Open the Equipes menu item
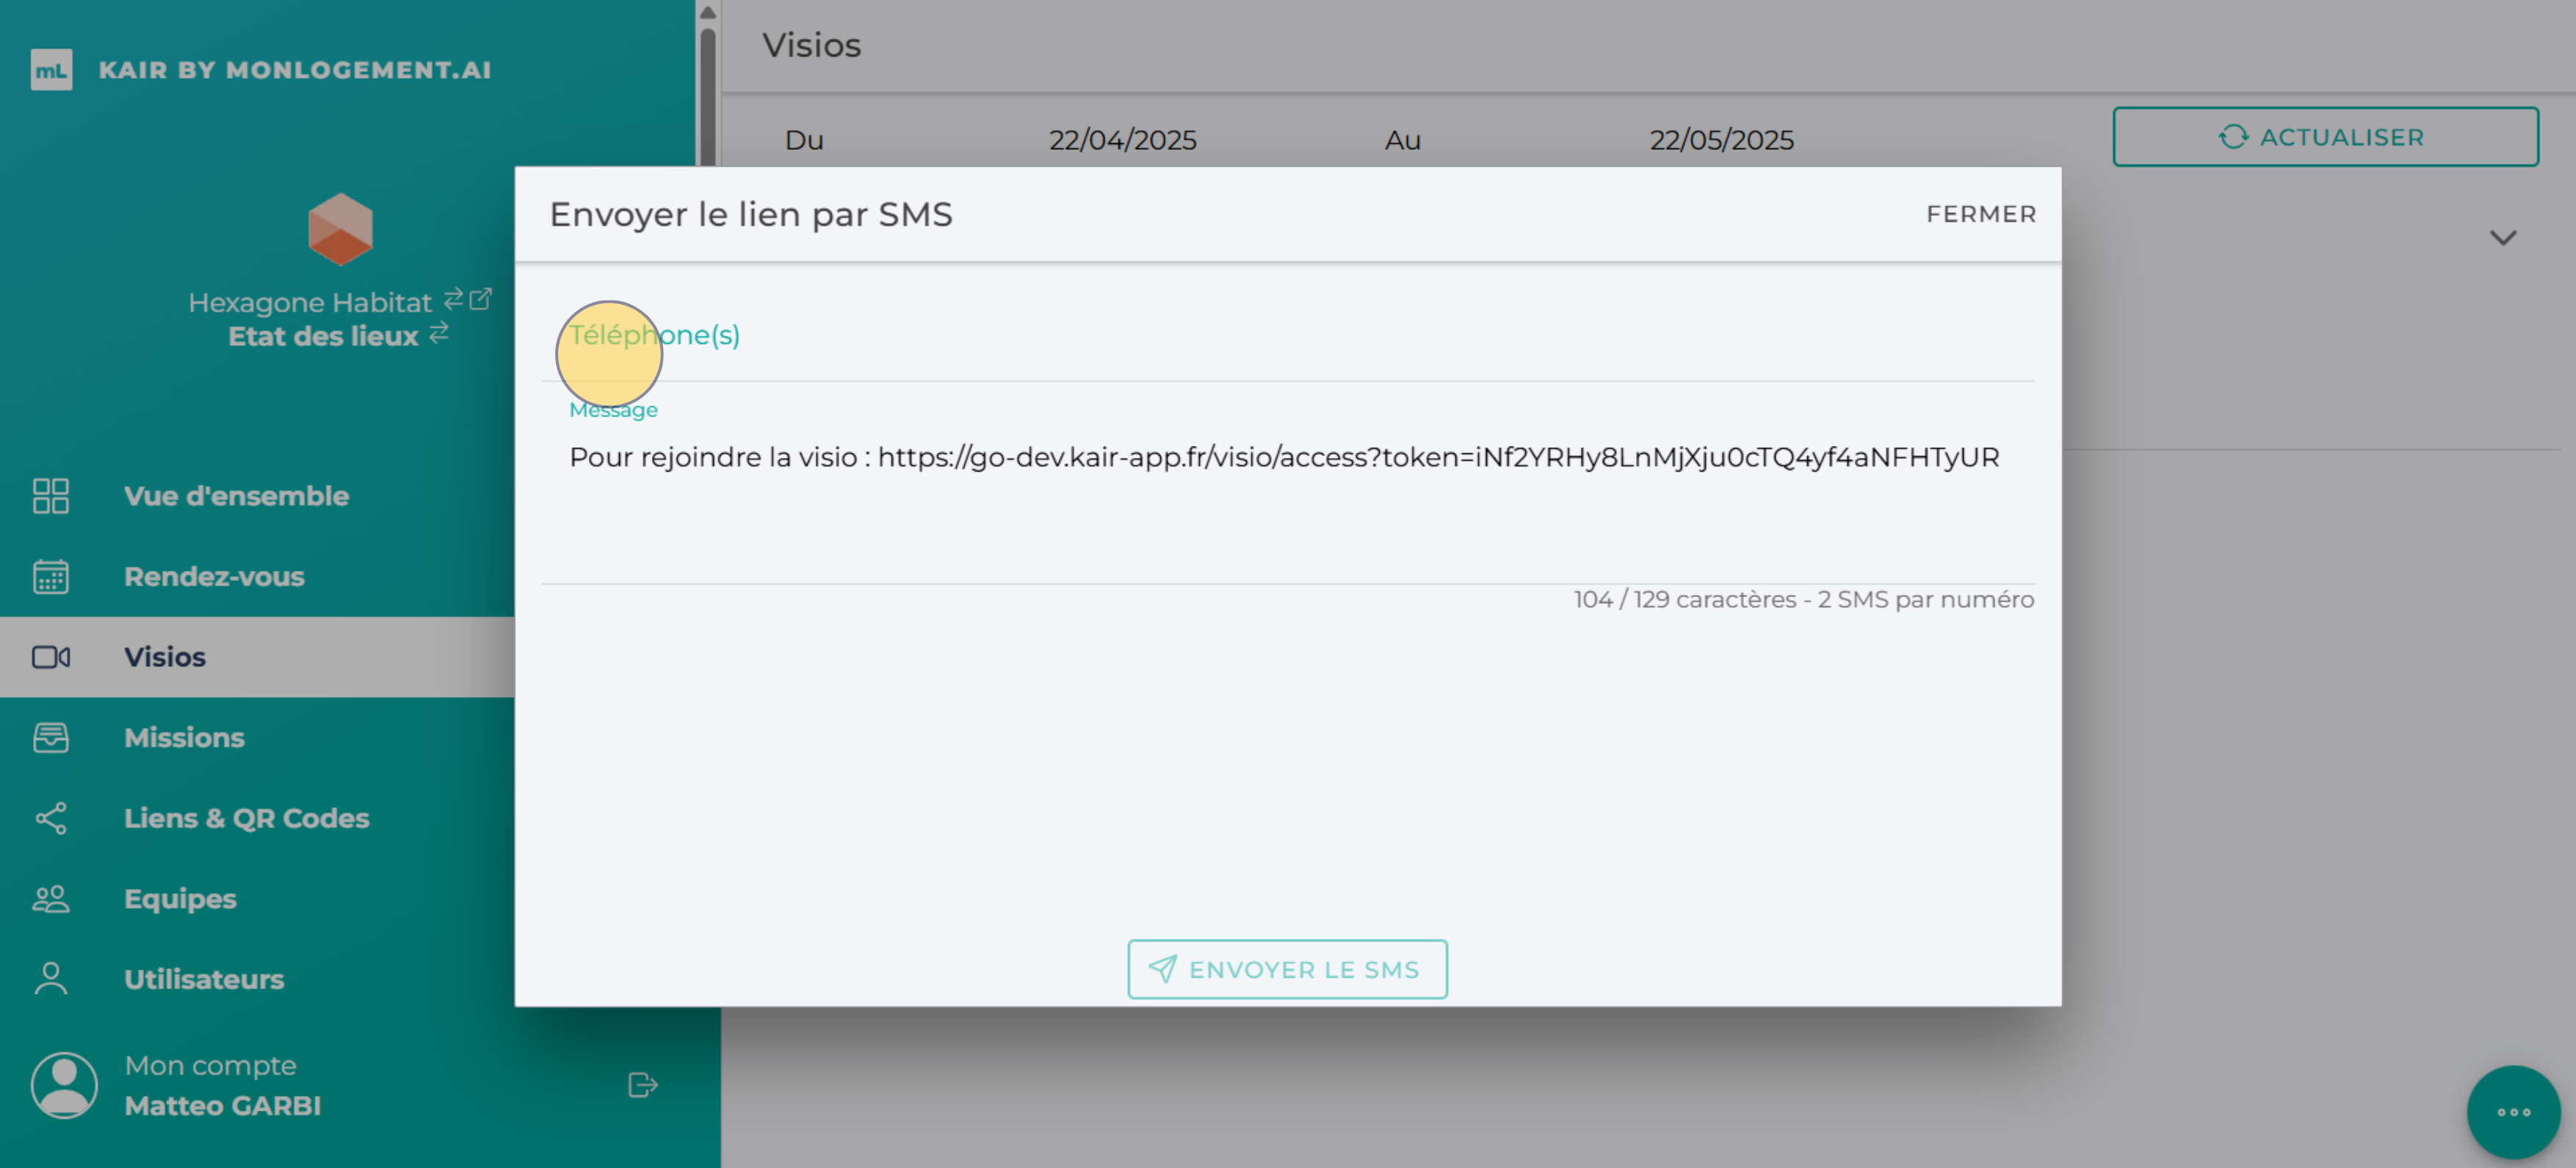Screen dimensions: 2576x1168 tap(180, 899)
